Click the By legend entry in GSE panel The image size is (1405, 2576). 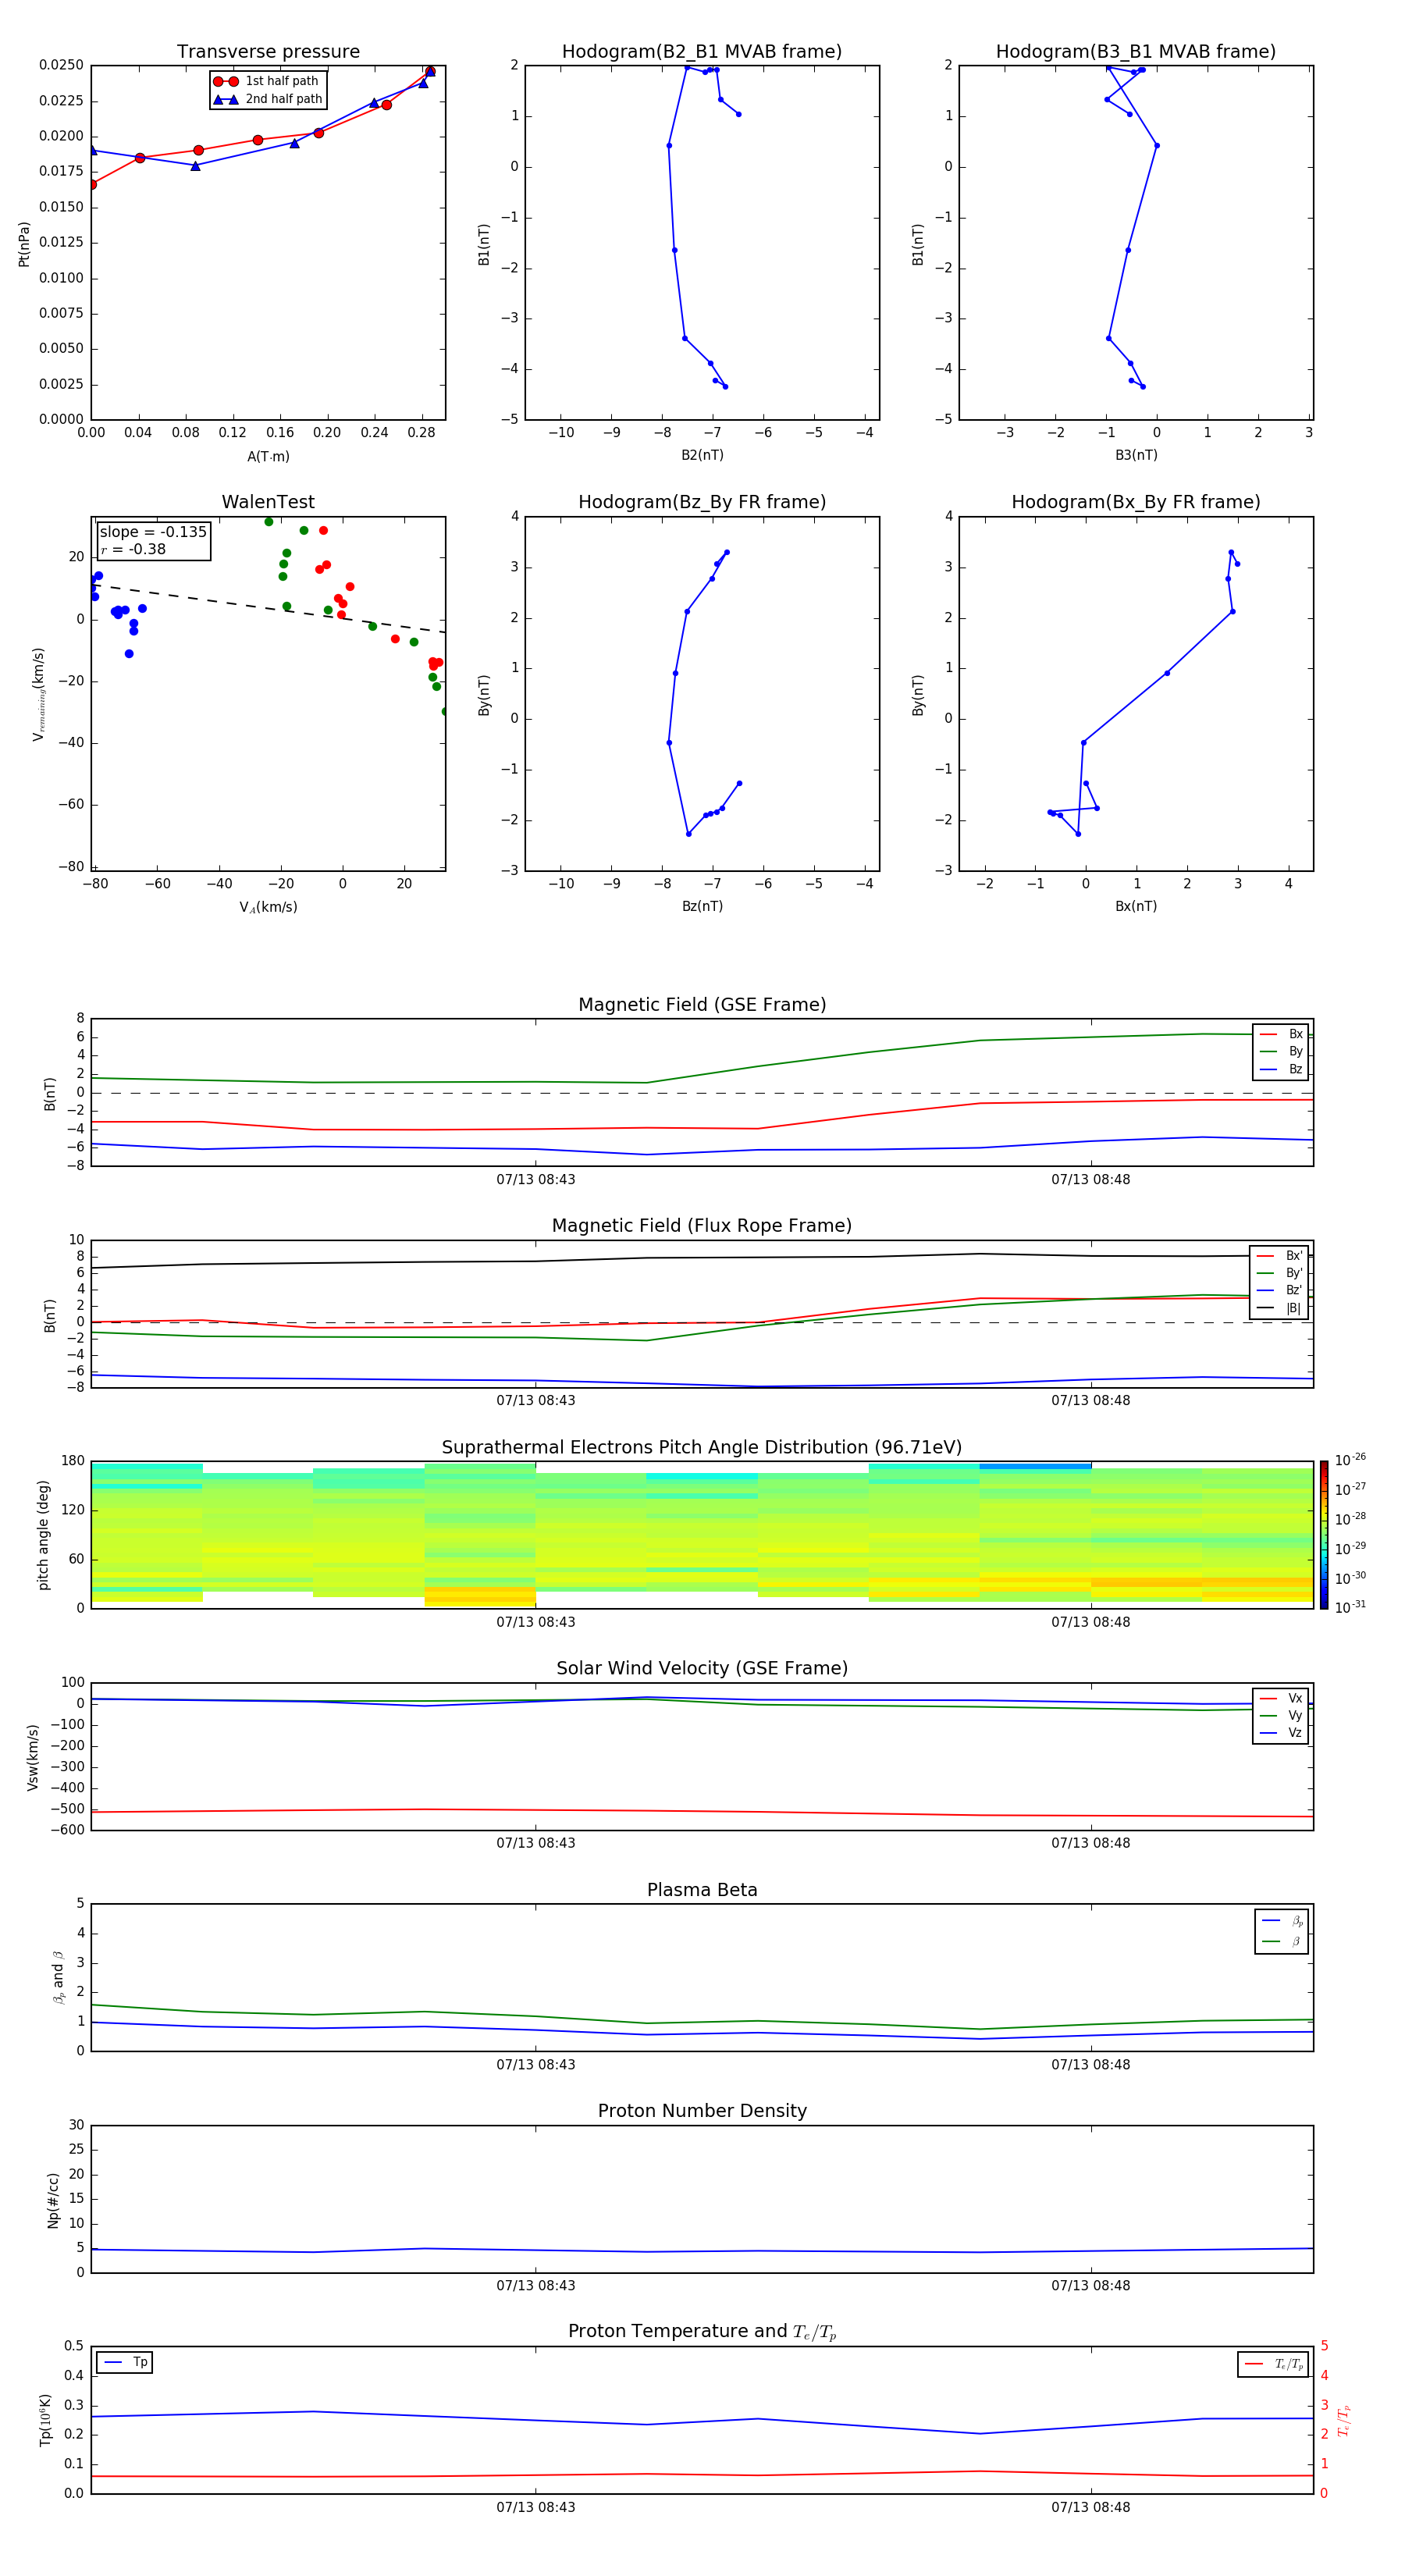click(1281, 1051)
